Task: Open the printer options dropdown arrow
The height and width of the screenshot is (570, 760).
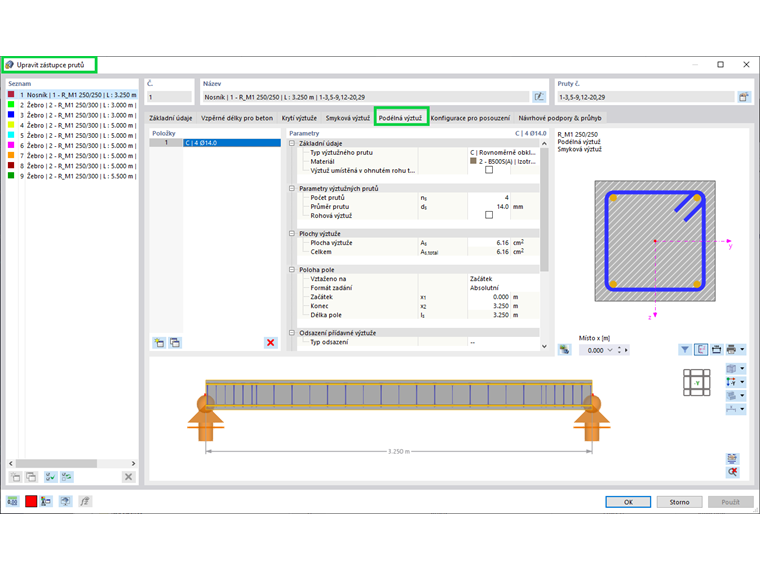Action: tap(742, 349)
